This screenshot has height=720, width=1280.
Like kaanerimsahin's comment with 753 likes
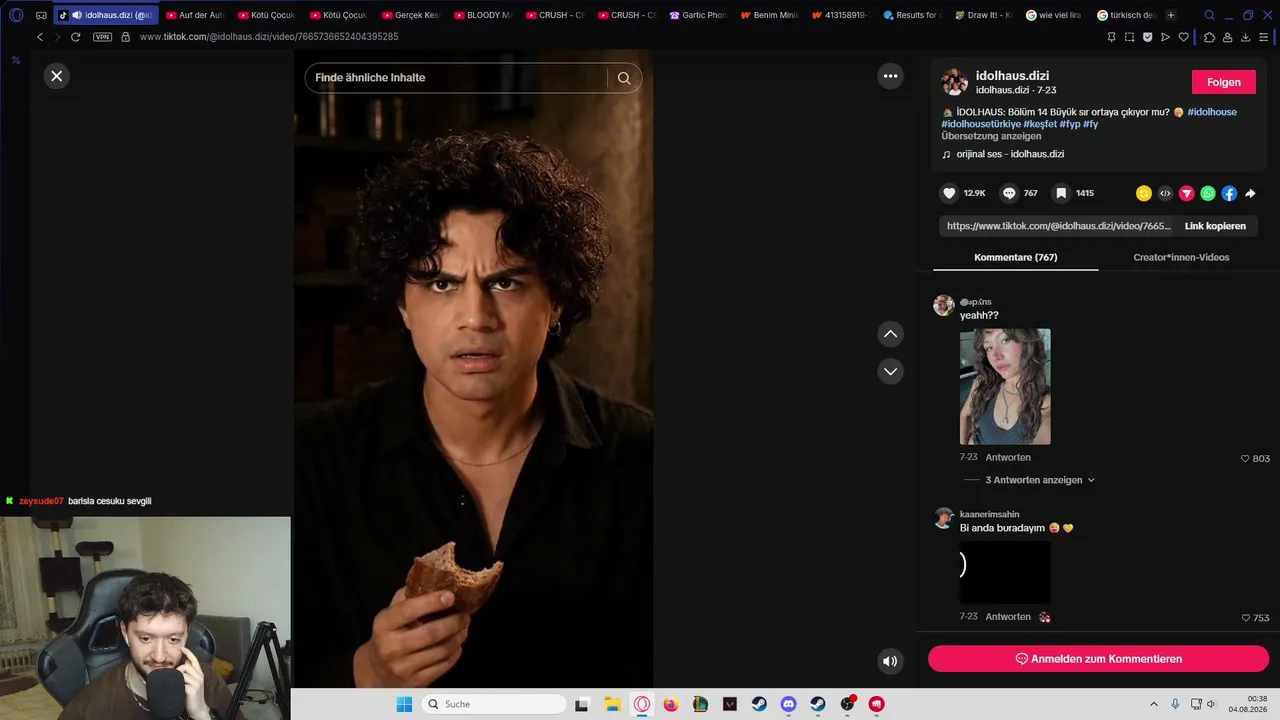(x=1245, y=618)
